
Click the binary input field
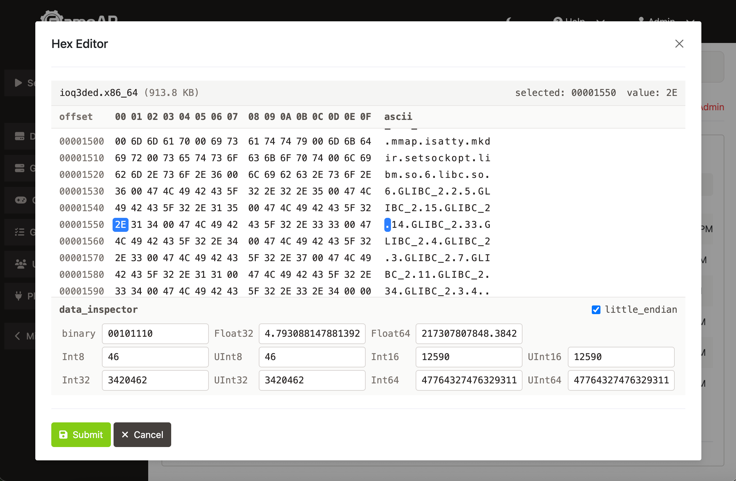pos(155,334)
